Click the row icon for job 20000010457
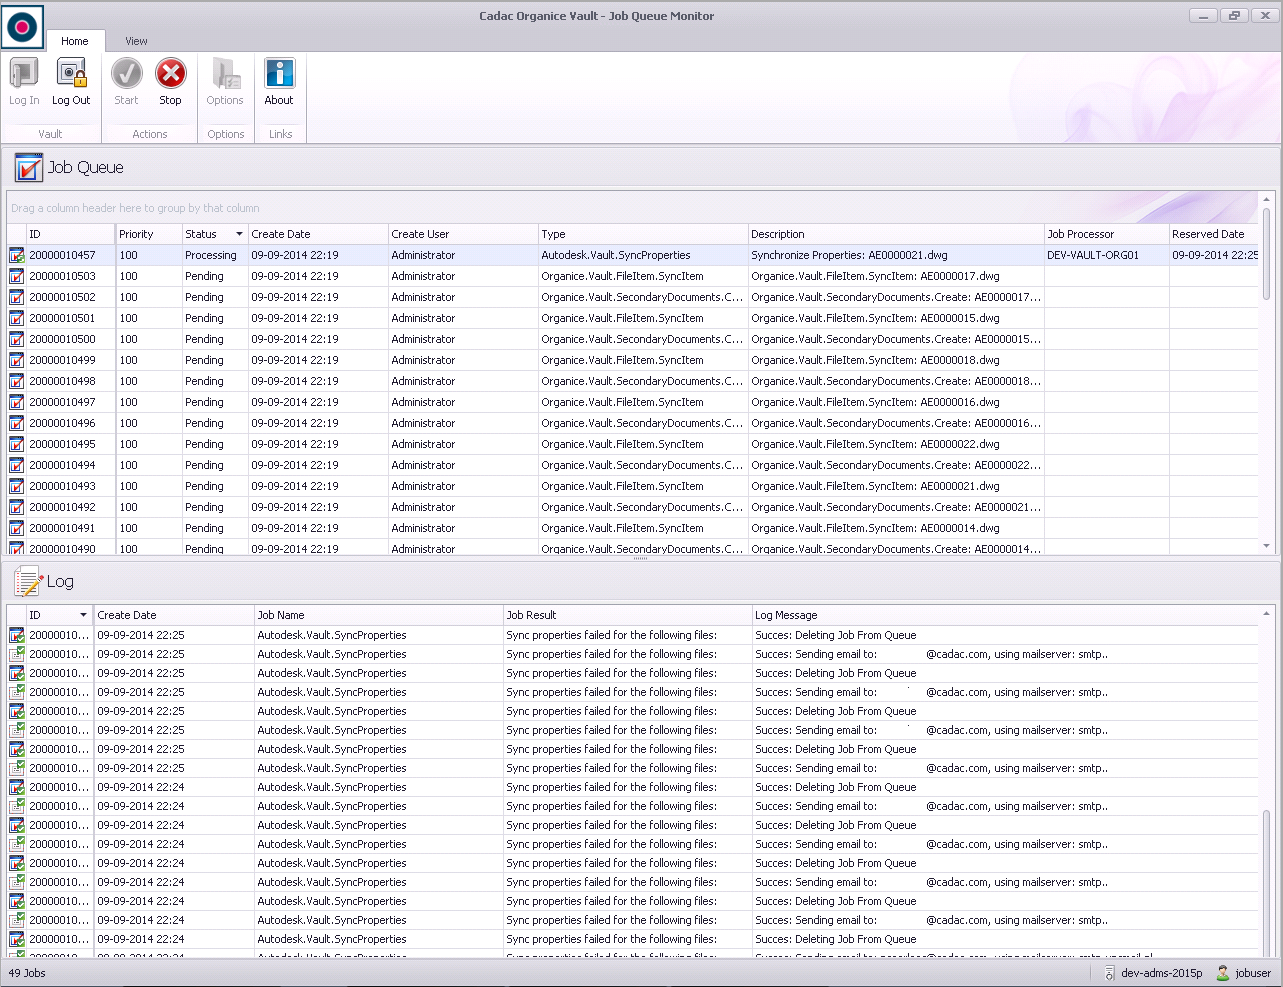 click(x=17, y=255)
